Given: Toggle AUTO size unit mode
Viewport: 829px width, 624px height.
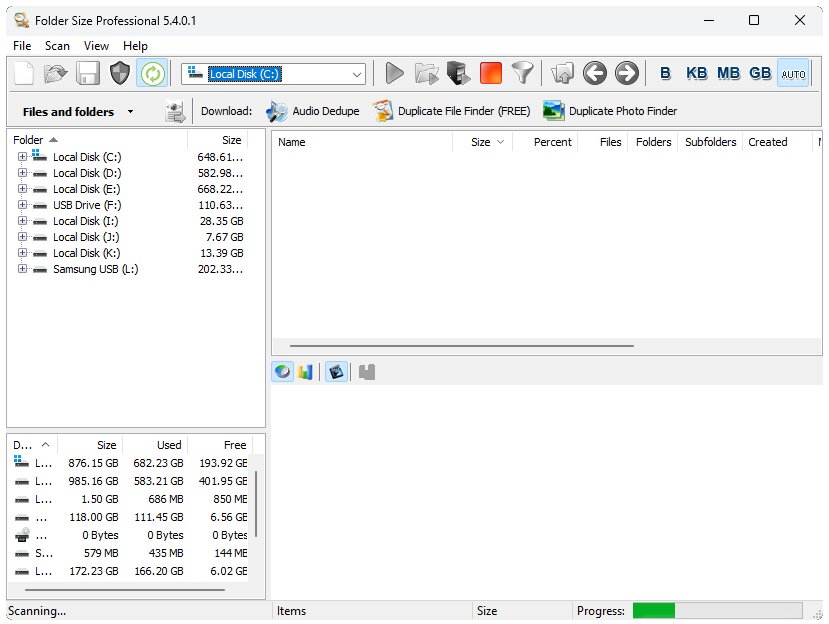Looking at the screenshot, I should point(793,74).
